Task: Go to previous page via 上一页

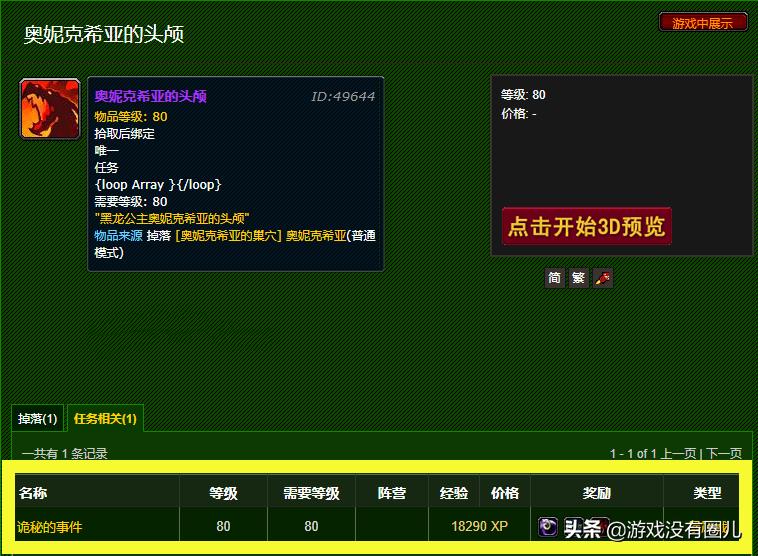Action: point(678,454)
